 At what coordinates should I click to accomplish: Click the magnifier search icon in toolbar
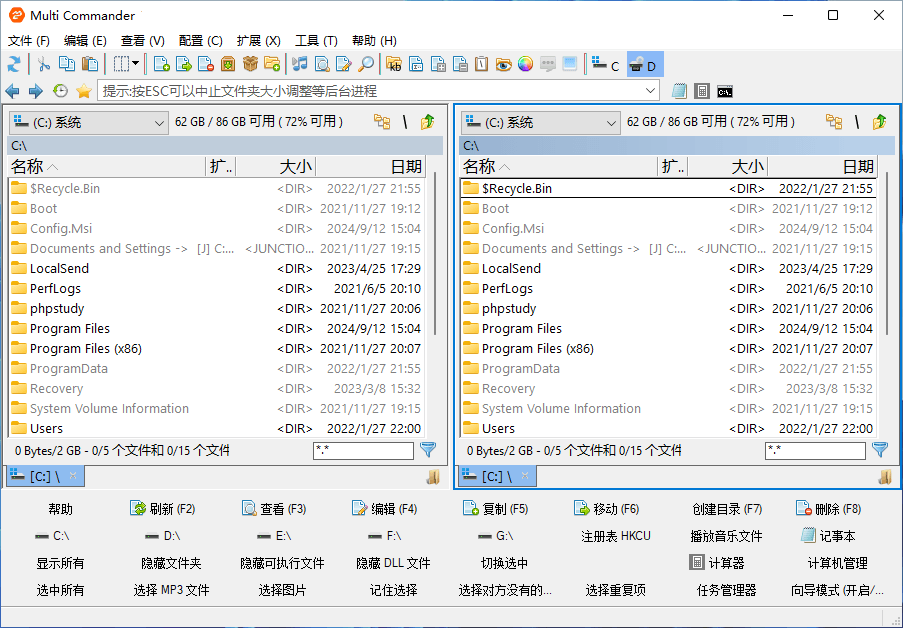(x=366, y=64)
